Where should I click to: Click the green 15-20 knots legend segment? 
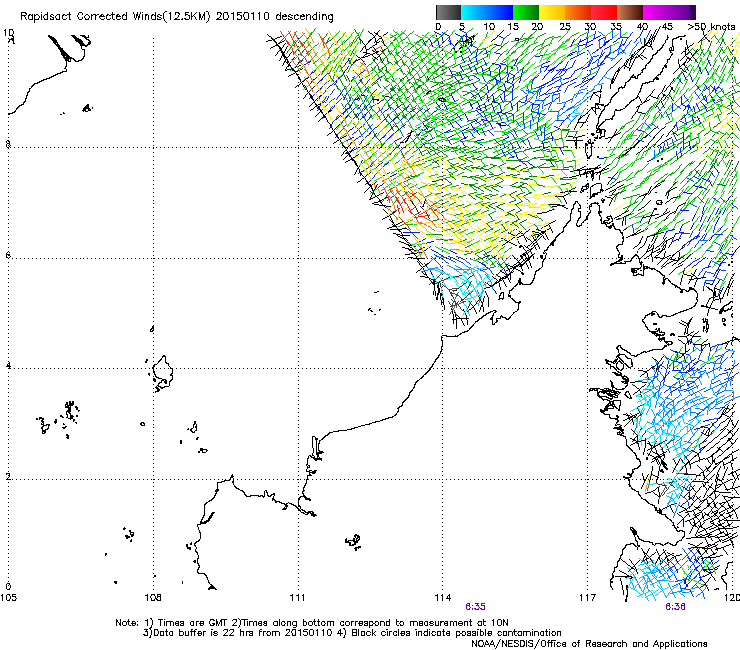(526, 12)
